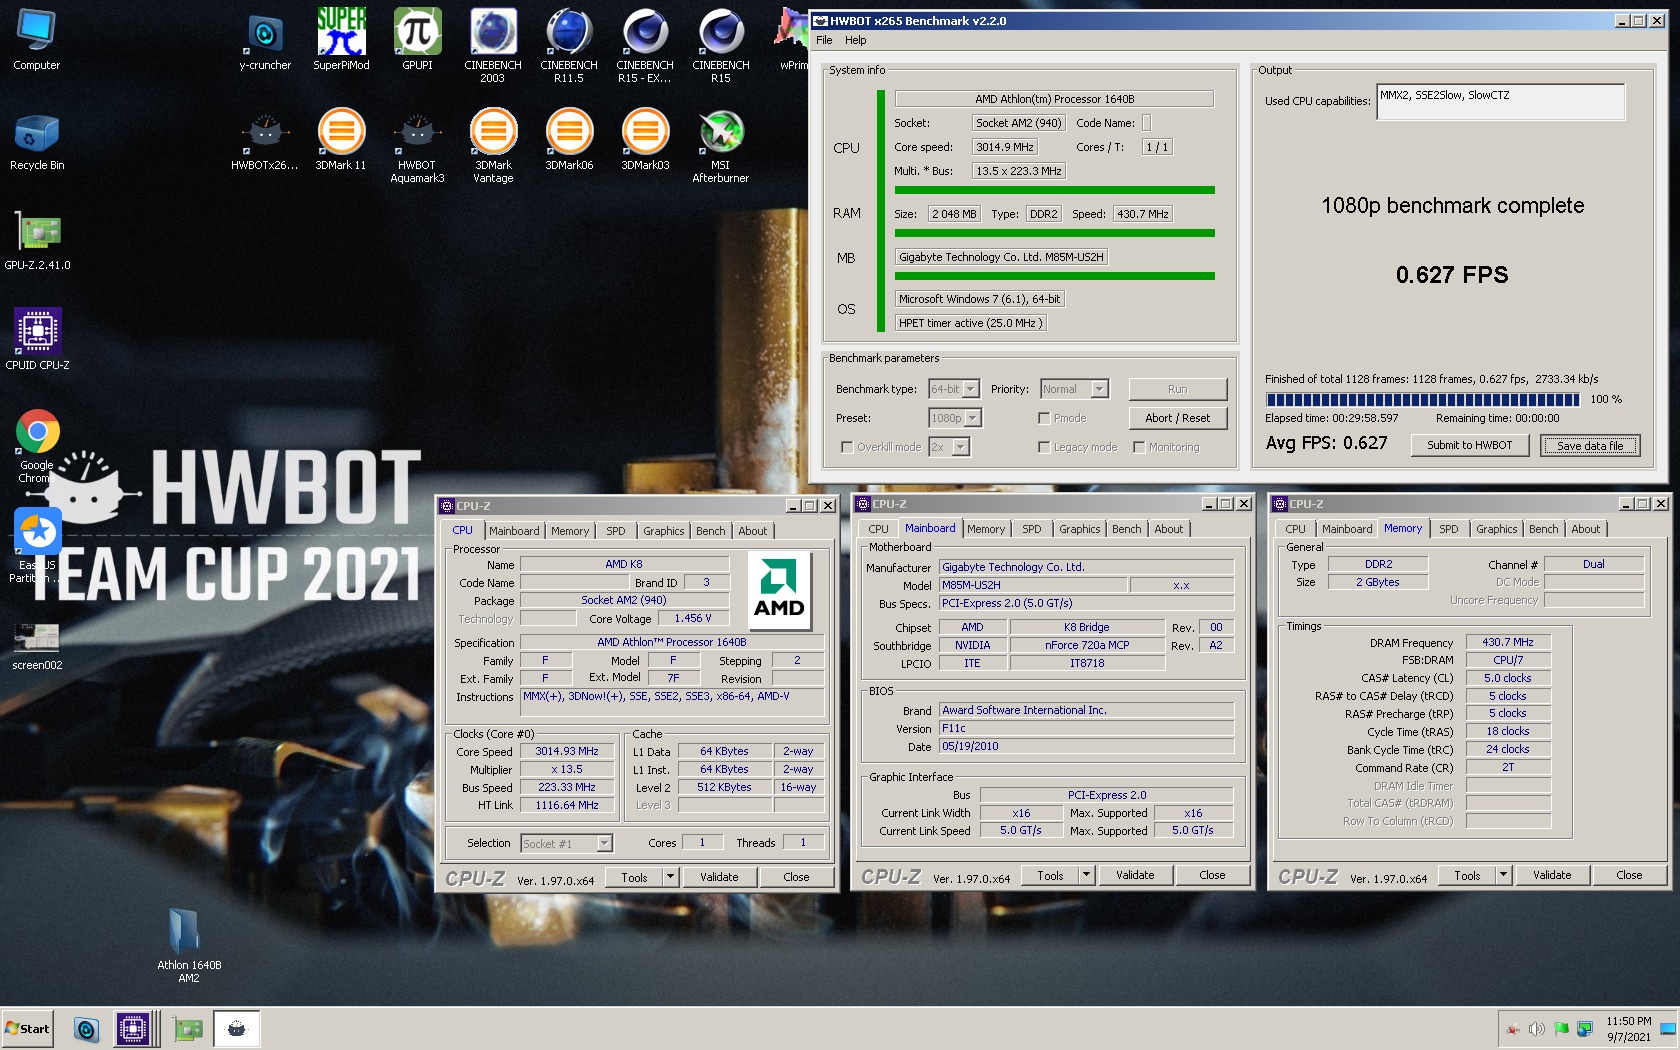The image size is (1680, 1050).
Task: Launch HWBOTx265 desktop shortcut
Action: tap(265, 141)
